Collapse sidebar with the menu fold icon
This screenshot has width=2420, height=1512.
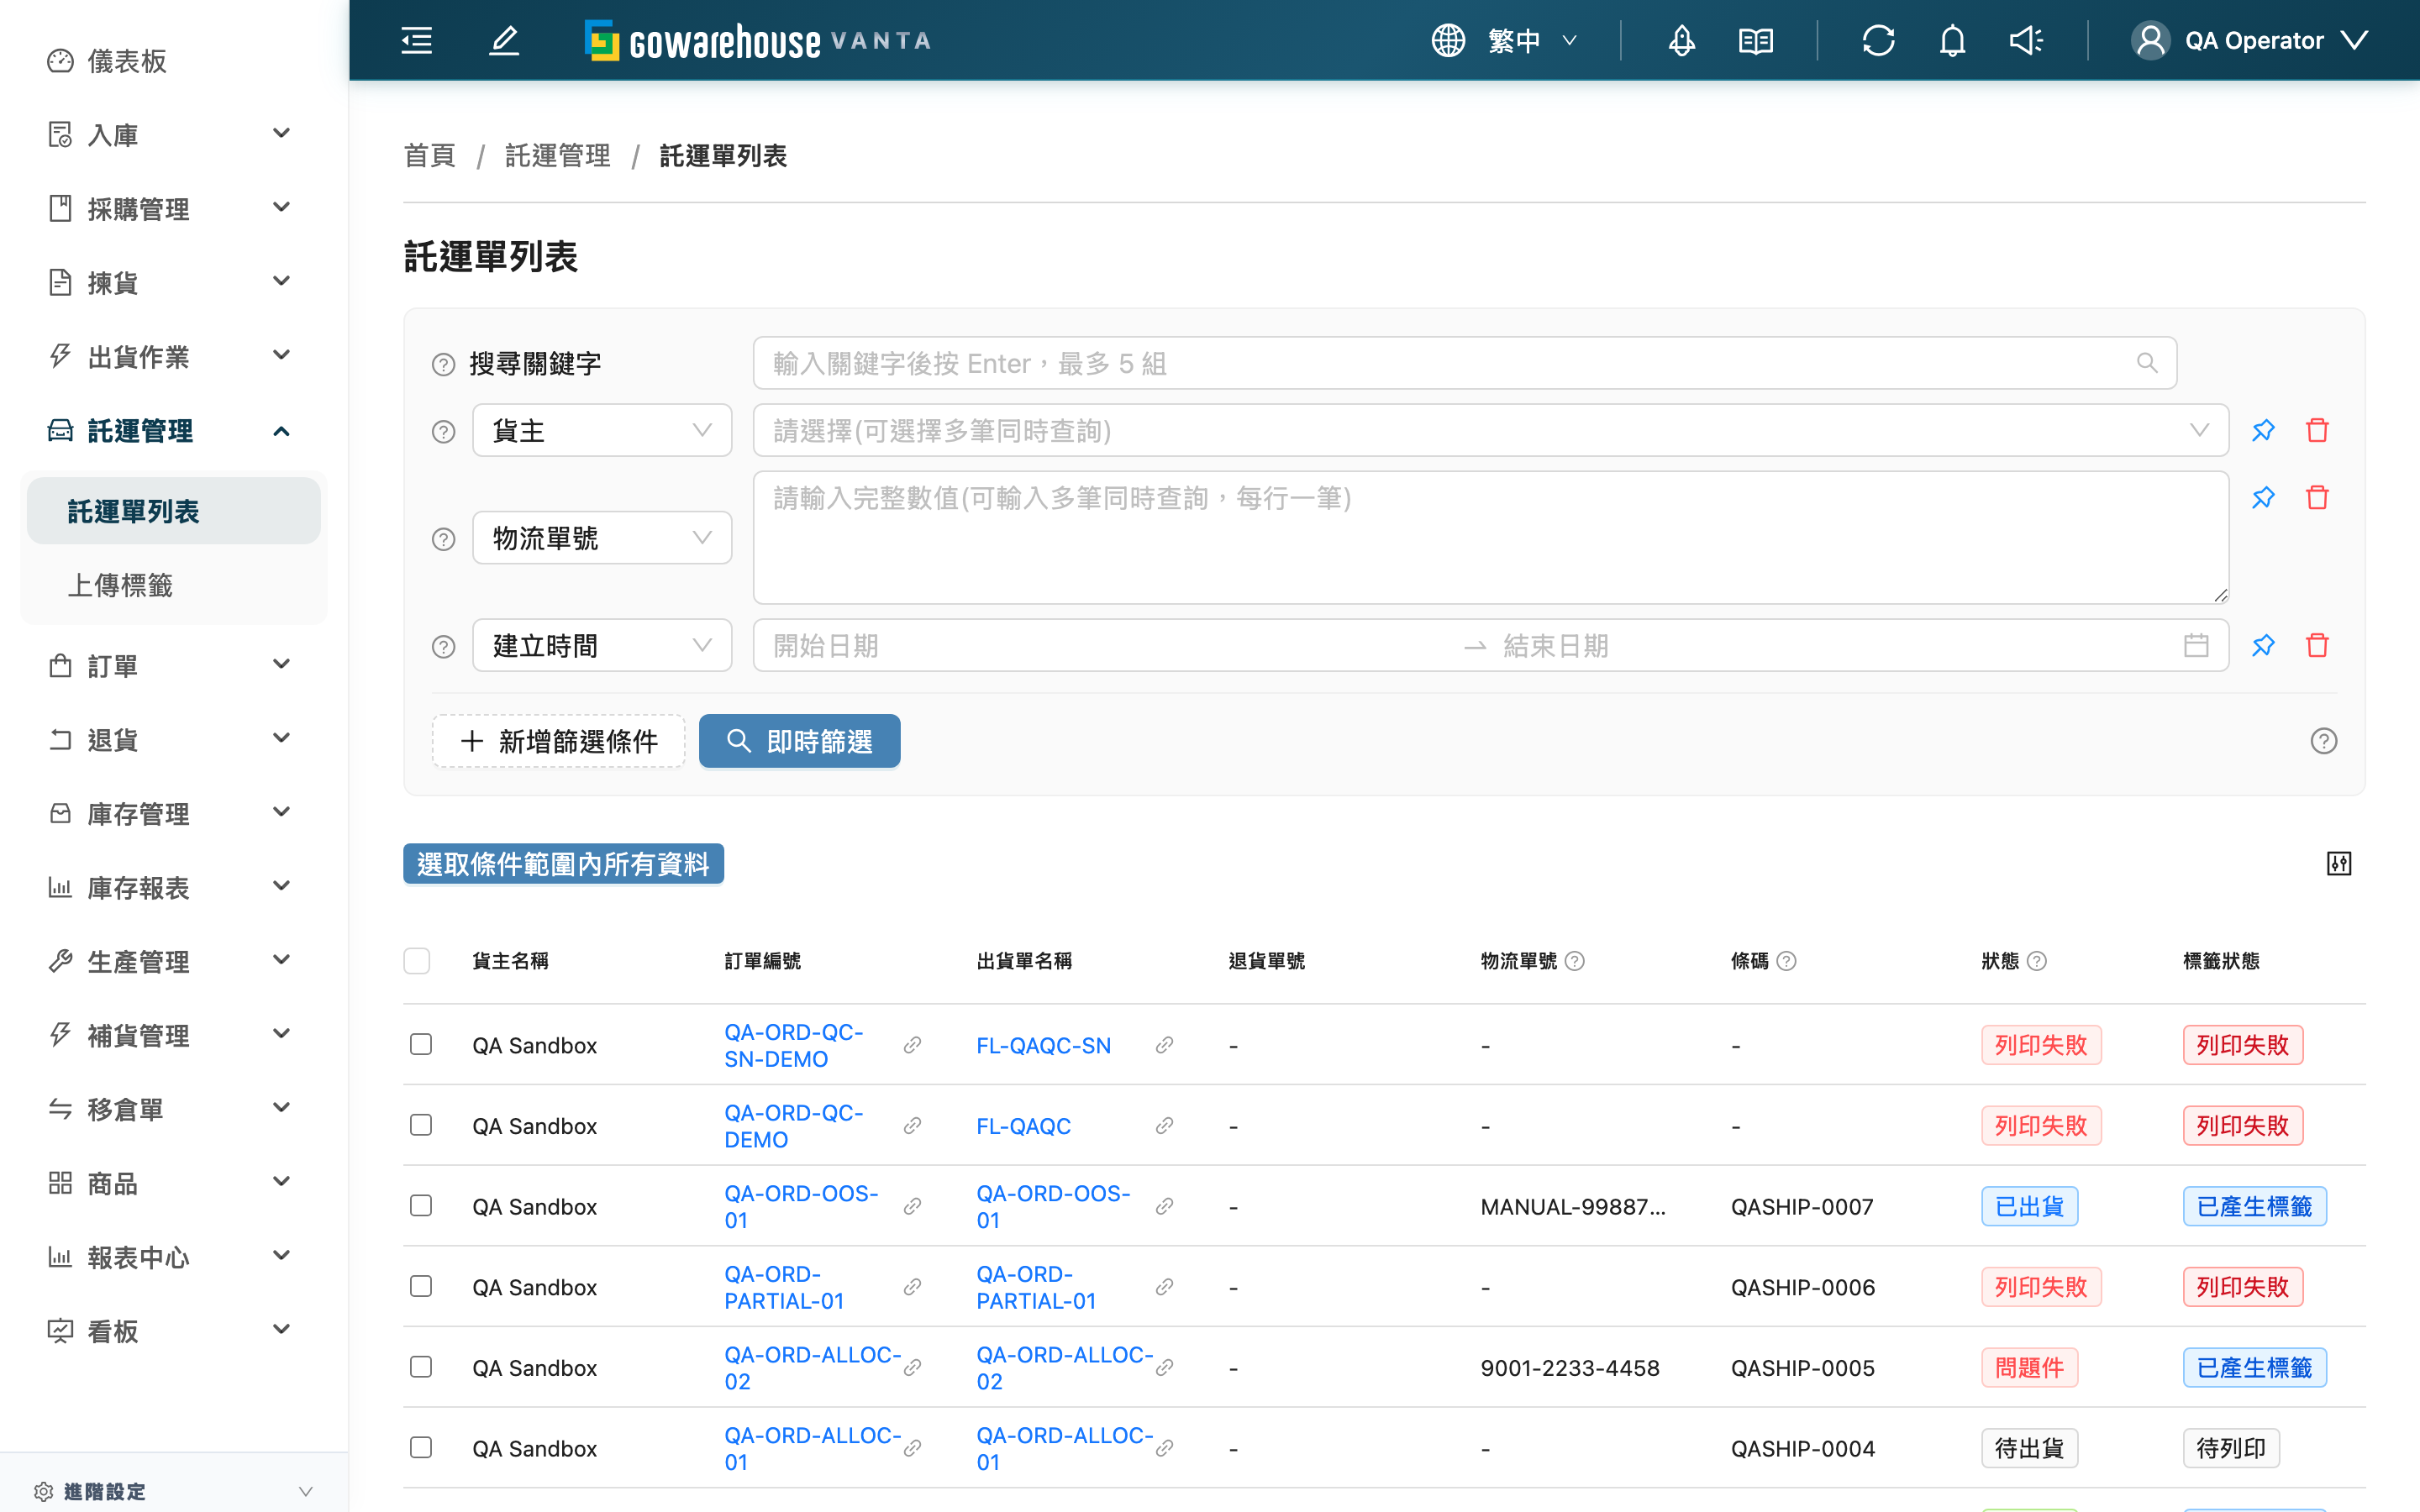point(417,40)
